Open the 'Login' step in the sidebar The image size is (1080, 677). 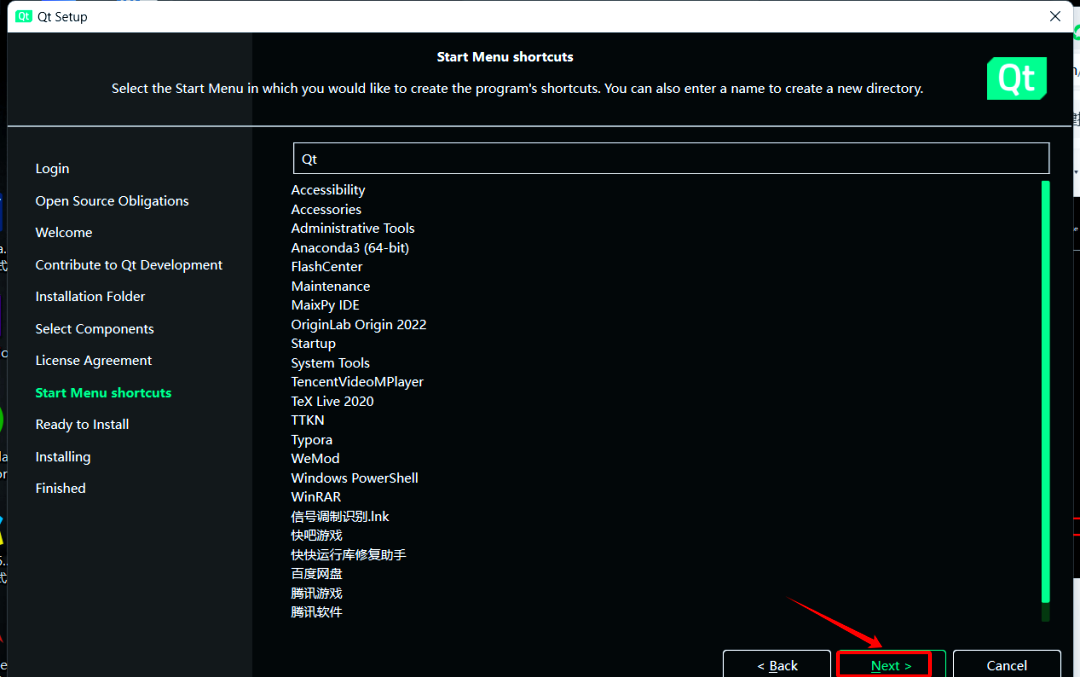tap(52, 168)
